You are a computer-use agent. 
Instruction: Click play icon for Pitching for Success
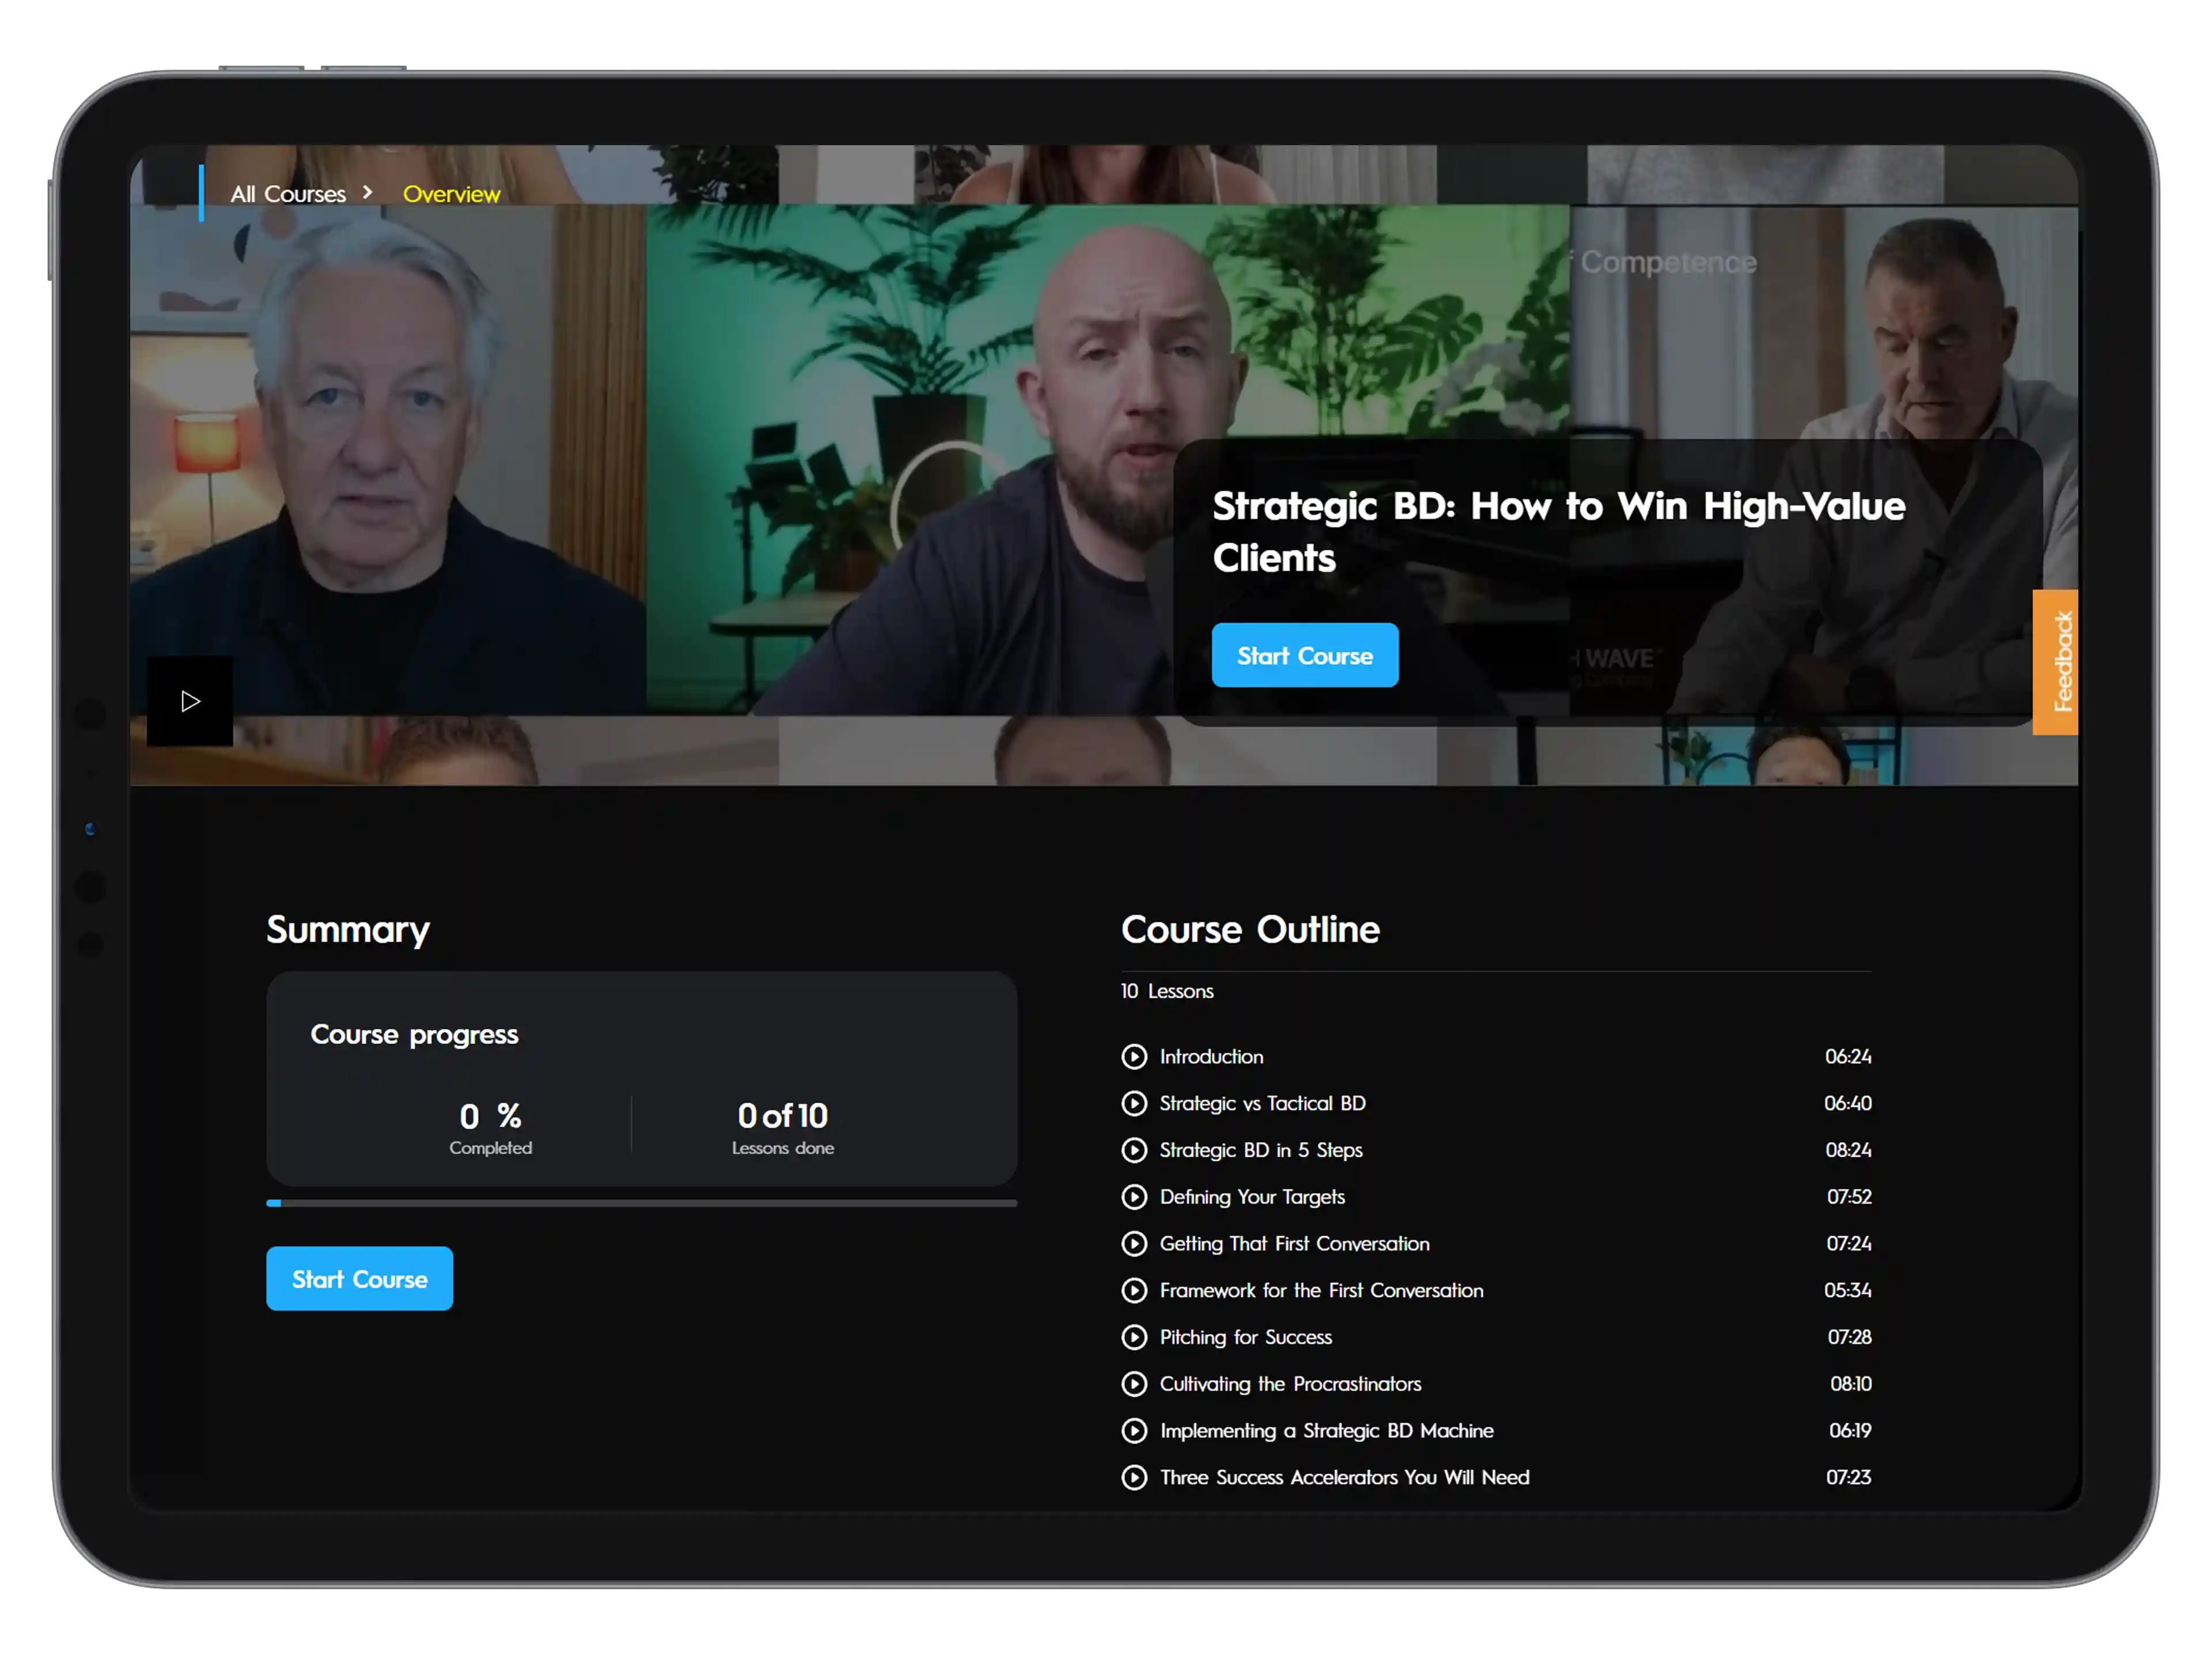(x=1134, y=1337)
